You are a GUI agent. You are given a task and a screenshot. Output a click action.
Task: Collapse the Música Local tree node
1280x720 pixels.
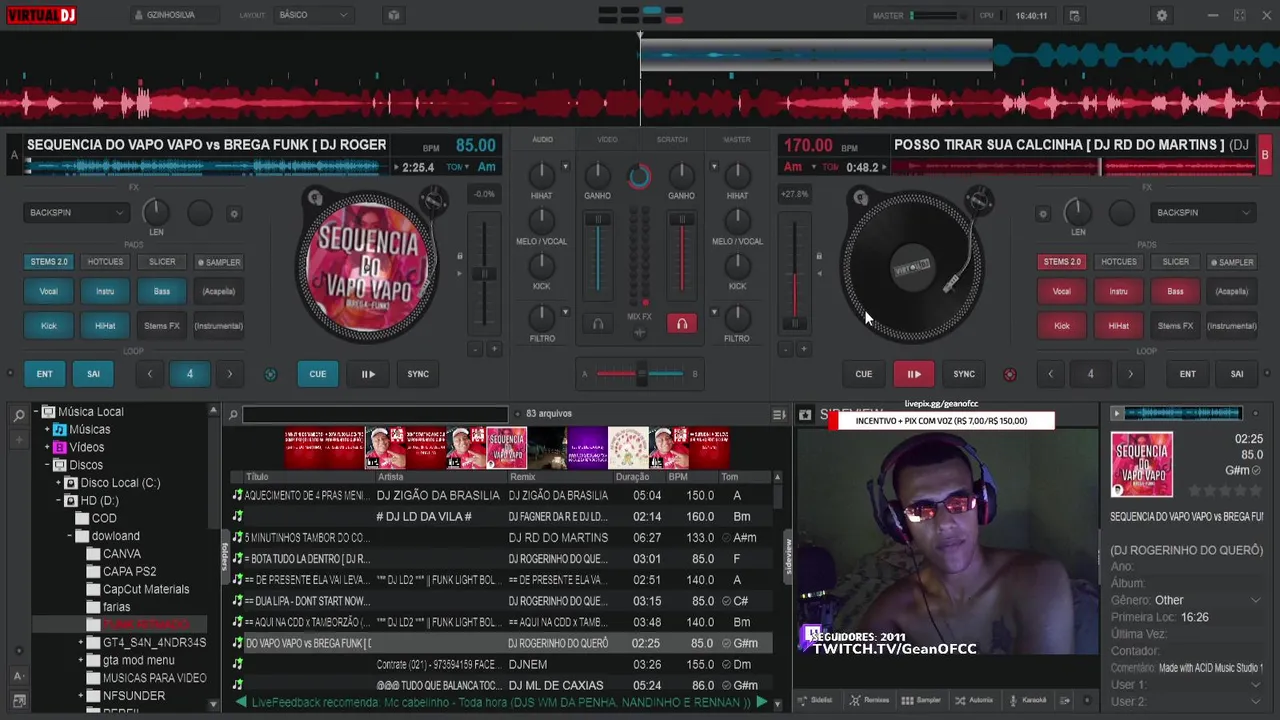point(35,412)
